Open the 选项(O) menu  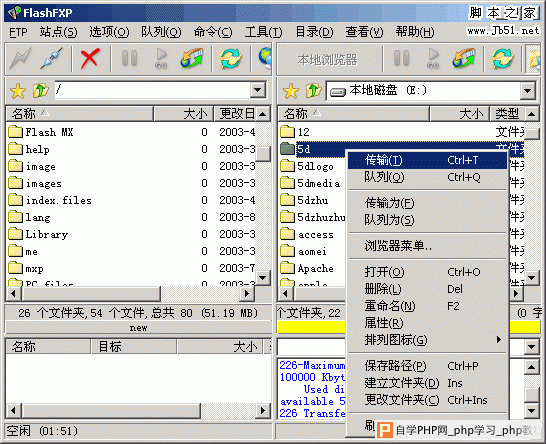109,32
